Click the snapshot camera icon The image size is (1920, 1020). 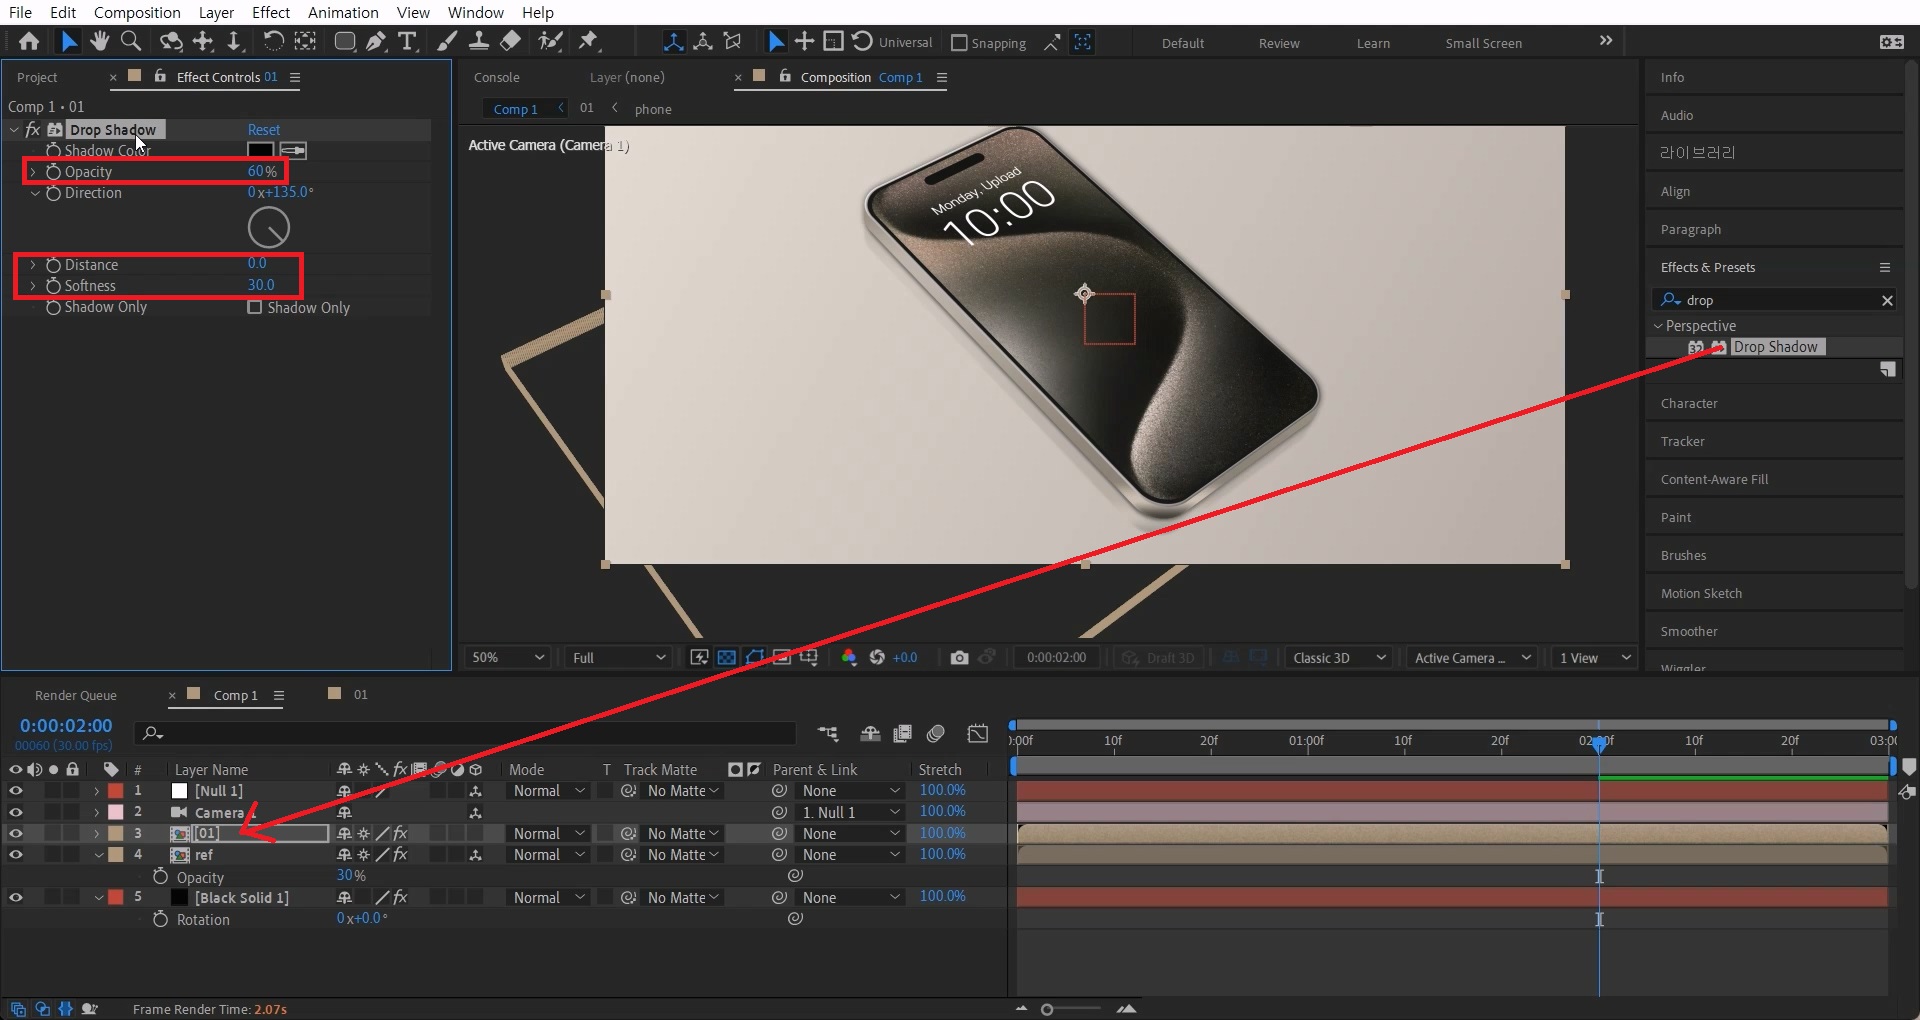[x=959, y=657]
